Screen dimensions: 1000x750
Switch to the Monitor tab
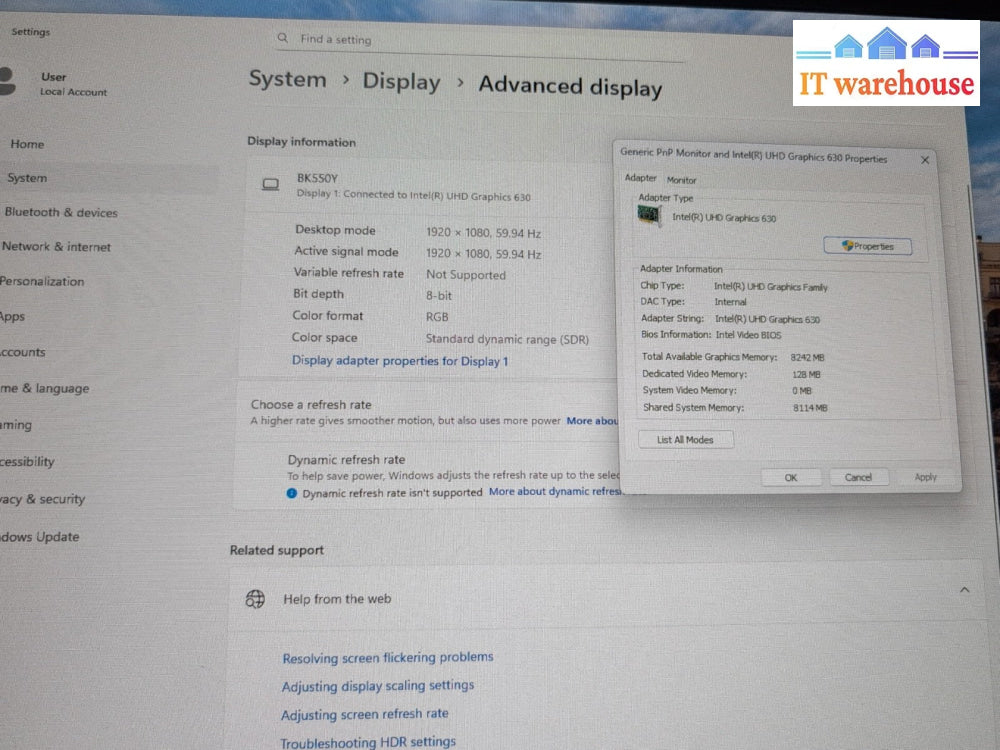click(x=681, y=180)
